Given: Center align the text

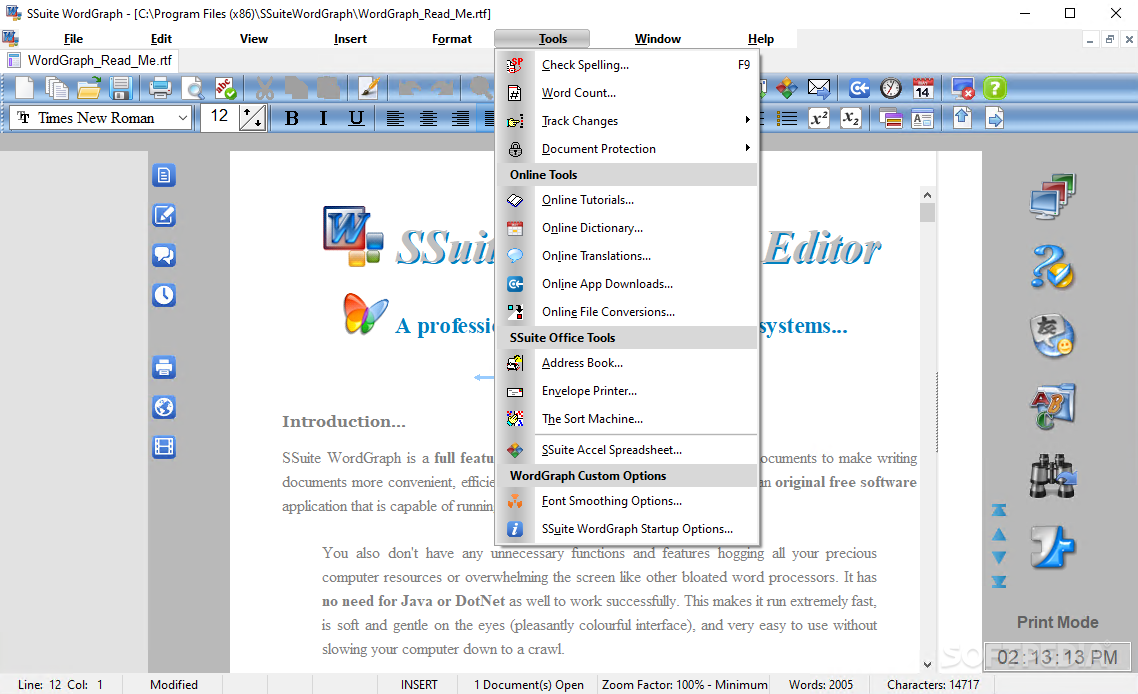Looking at the screenshot, I should coord(427,118).
